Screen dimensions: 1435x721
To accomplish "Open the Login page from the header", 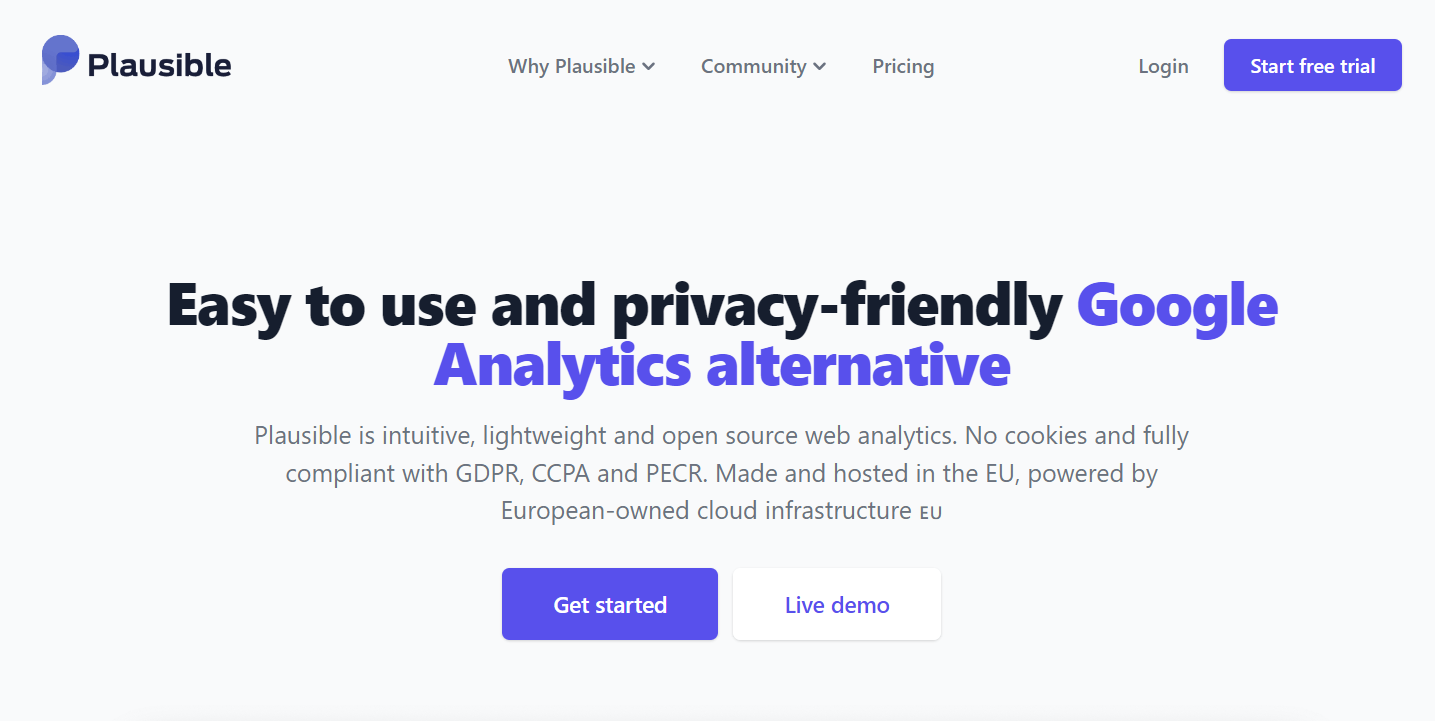I will click(x=1162, y=65).
